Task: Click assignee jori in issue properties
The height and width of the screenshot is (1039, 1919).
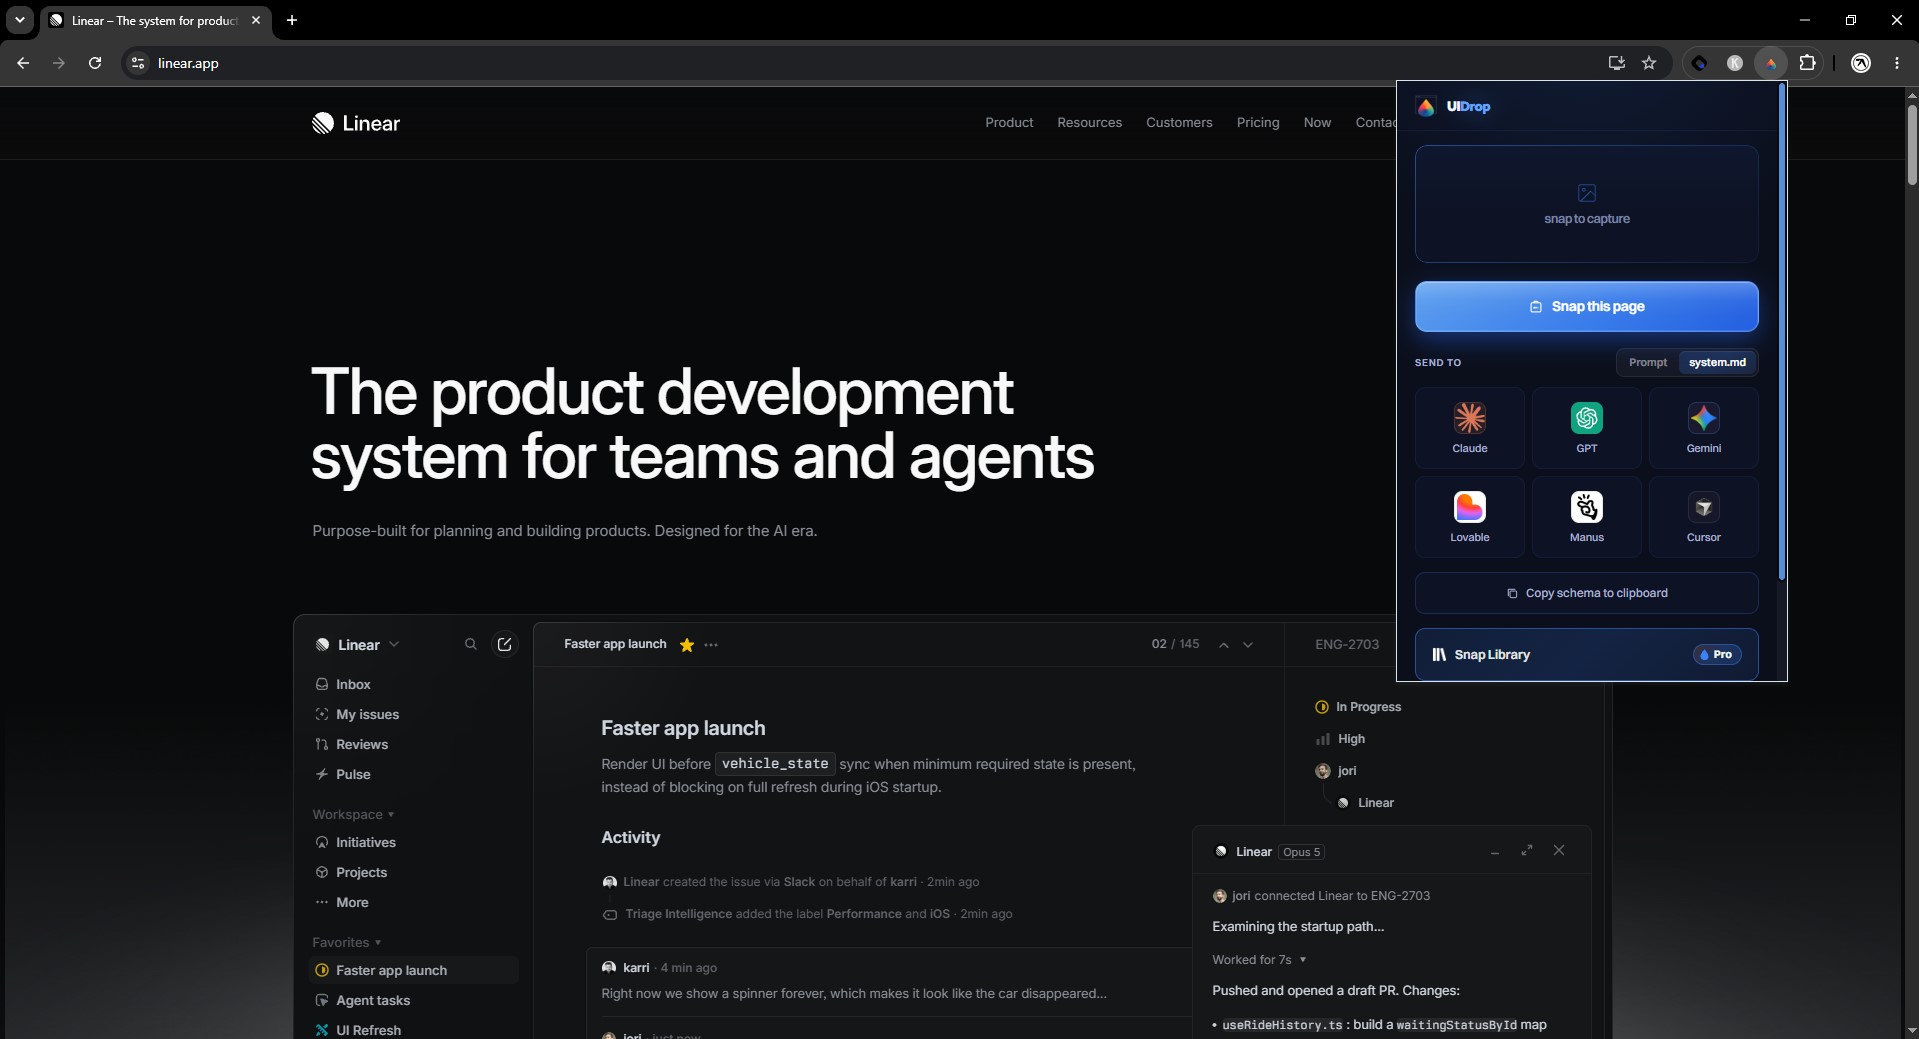Action: (1336, 771)
